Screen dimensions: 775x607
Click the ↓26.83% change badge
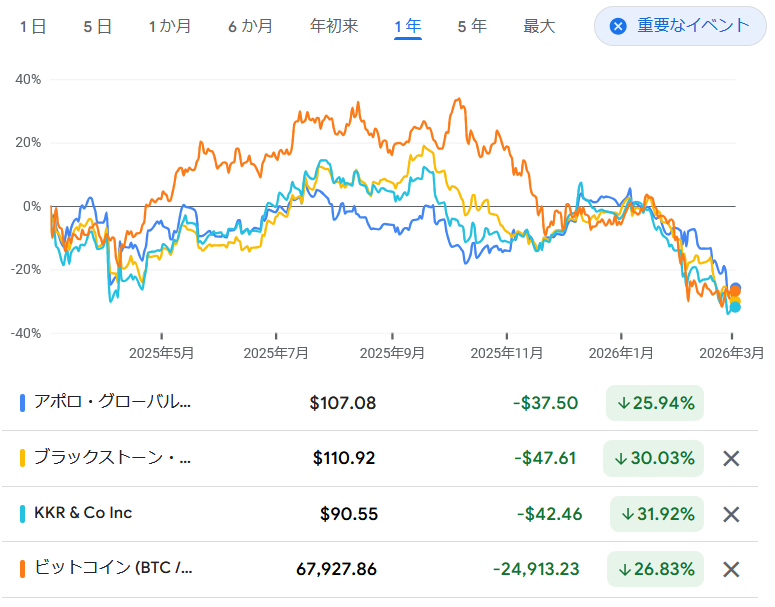tap(655, 569)
